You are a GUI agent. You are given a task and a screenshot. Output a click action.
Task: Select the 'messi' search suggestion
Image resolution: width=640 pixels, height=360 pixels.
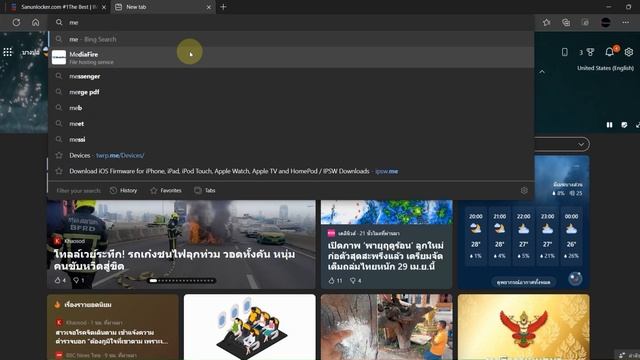tap(291, 140)
